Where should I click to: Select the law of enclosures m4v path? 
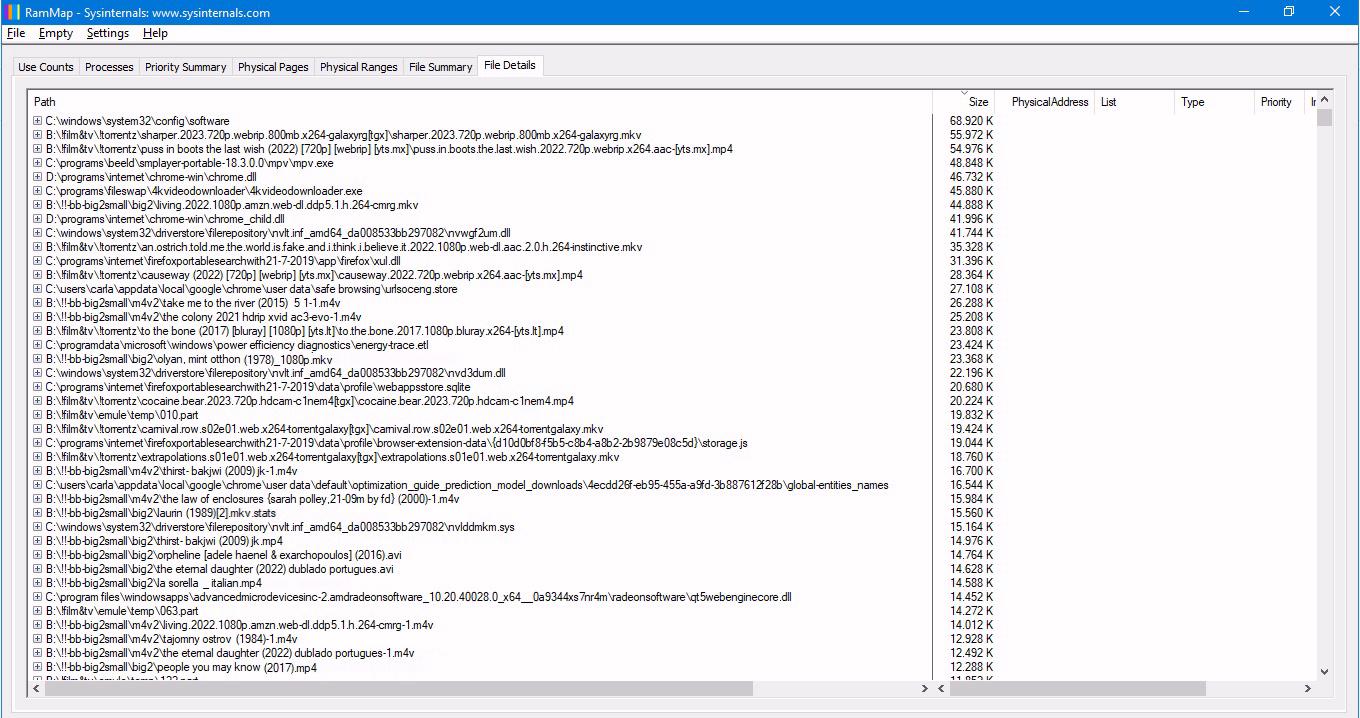[252, 499]
